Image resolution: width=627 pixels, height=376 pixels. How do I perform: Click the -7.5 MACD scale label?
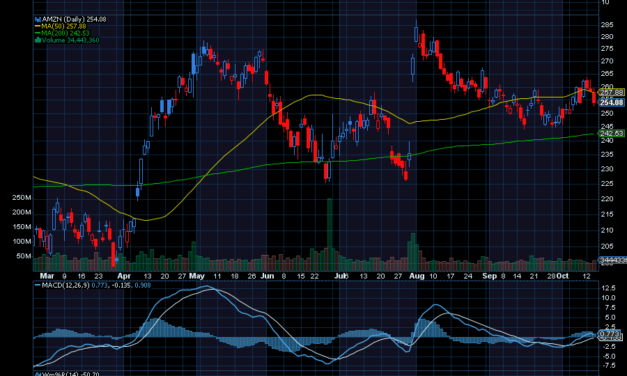click(608, 366)
